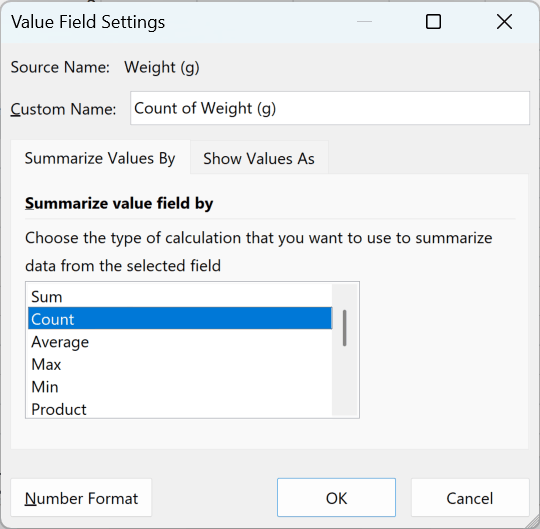Select Product in the calculation list
This screenshot has width=540, height=529.
pyautogui.click(x=180, y=409)
